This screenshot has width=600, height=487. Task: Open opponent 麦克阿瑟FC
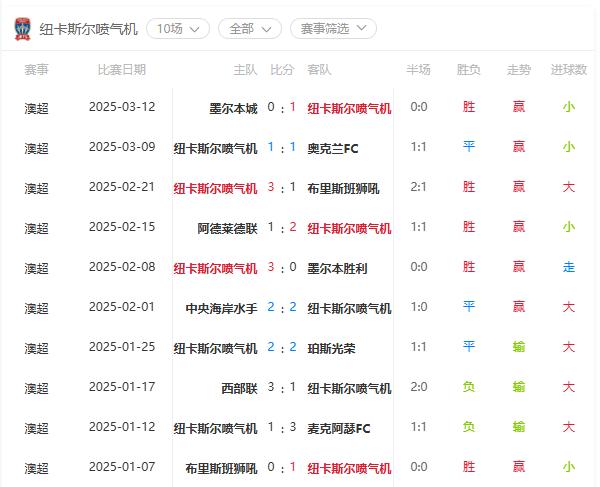click(x=339, y=428)
